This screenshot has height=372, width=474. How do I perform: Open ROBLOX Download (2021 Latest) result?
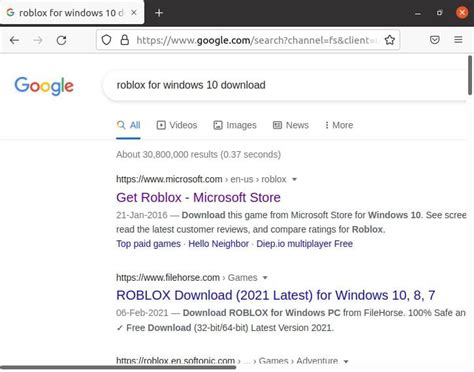pos(276,295)
